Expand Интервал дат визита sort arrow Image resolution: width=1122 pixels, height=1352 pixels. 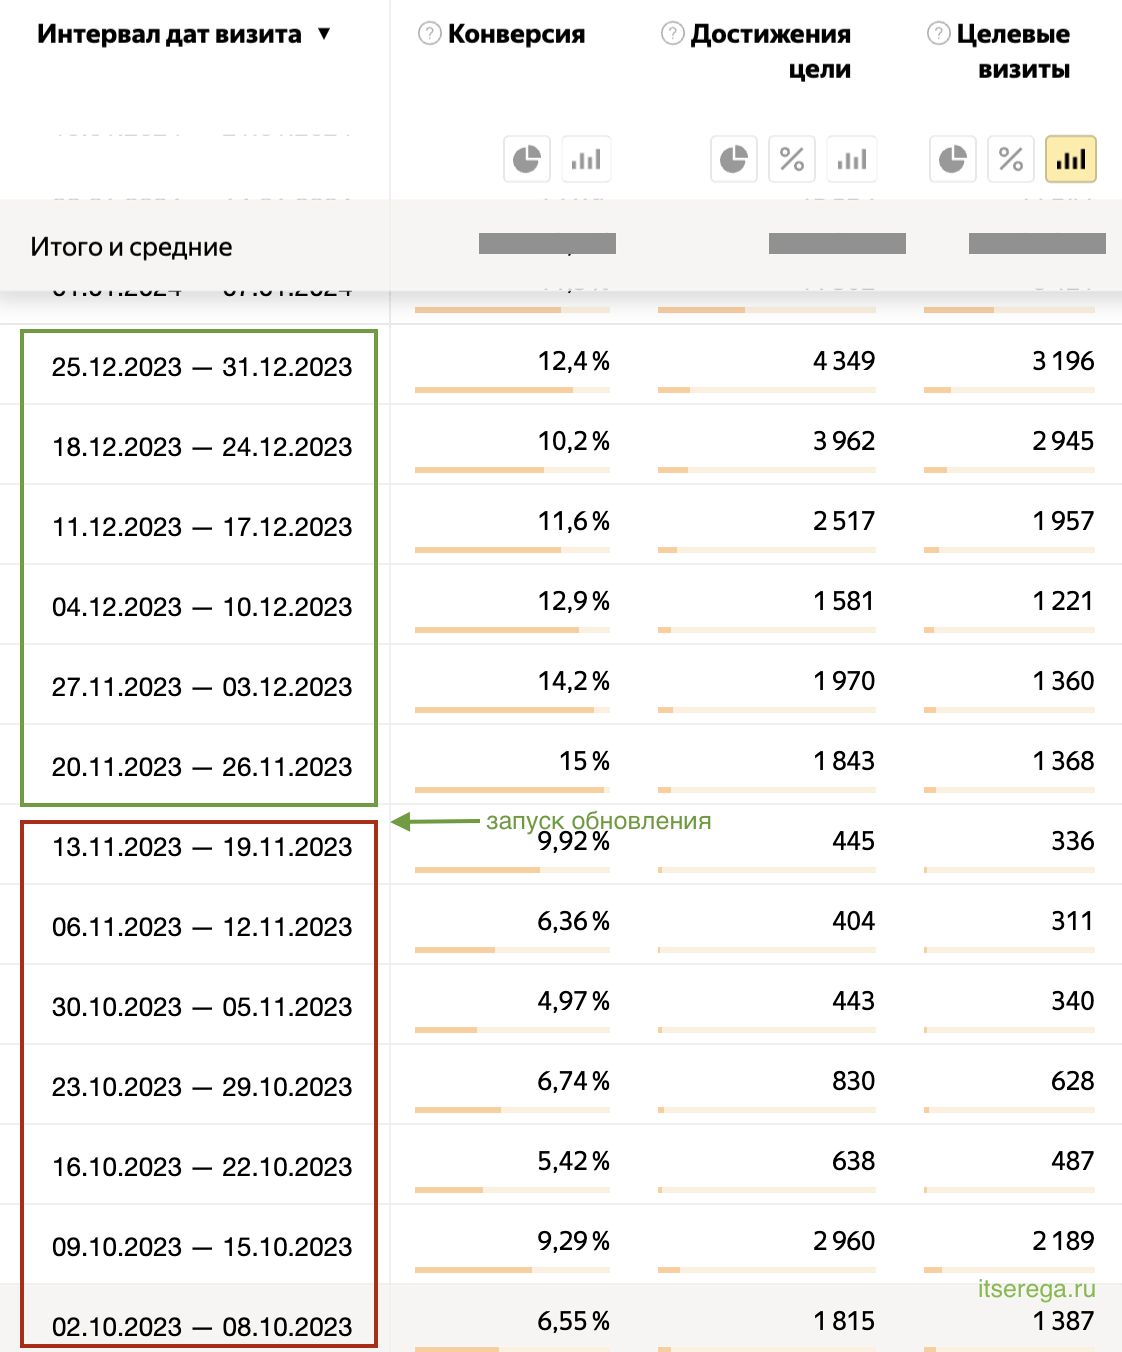point(324,34)
